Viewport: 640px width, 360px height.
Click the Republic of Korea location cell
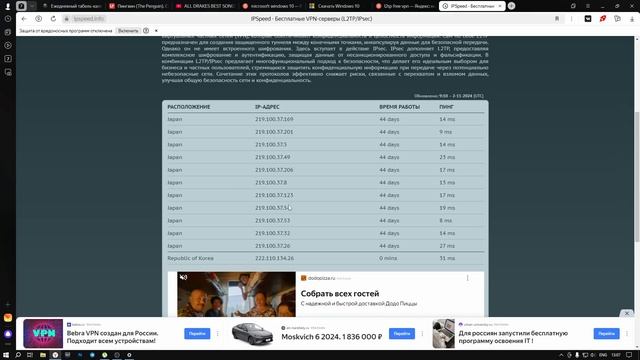[x=190, y=258]
